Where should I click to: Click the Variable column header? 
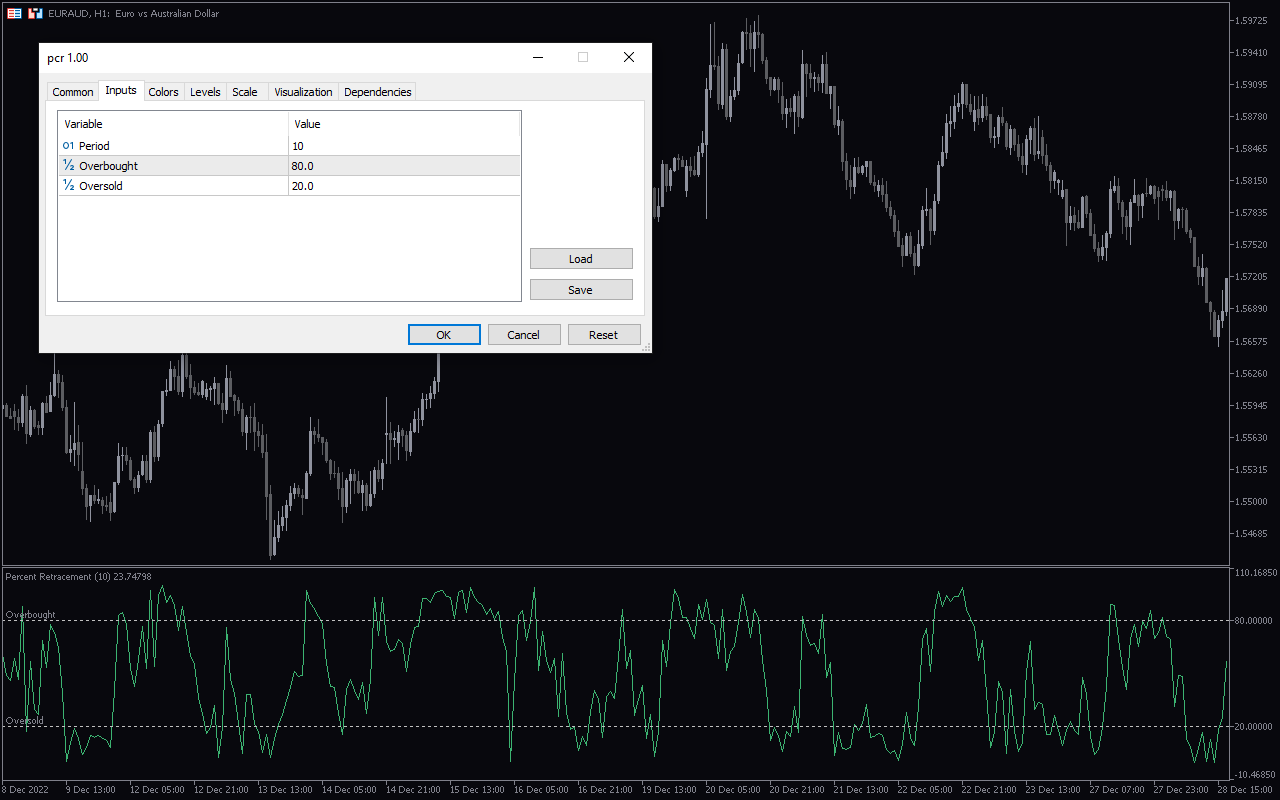pyautogui.click(x=173, y=124)
